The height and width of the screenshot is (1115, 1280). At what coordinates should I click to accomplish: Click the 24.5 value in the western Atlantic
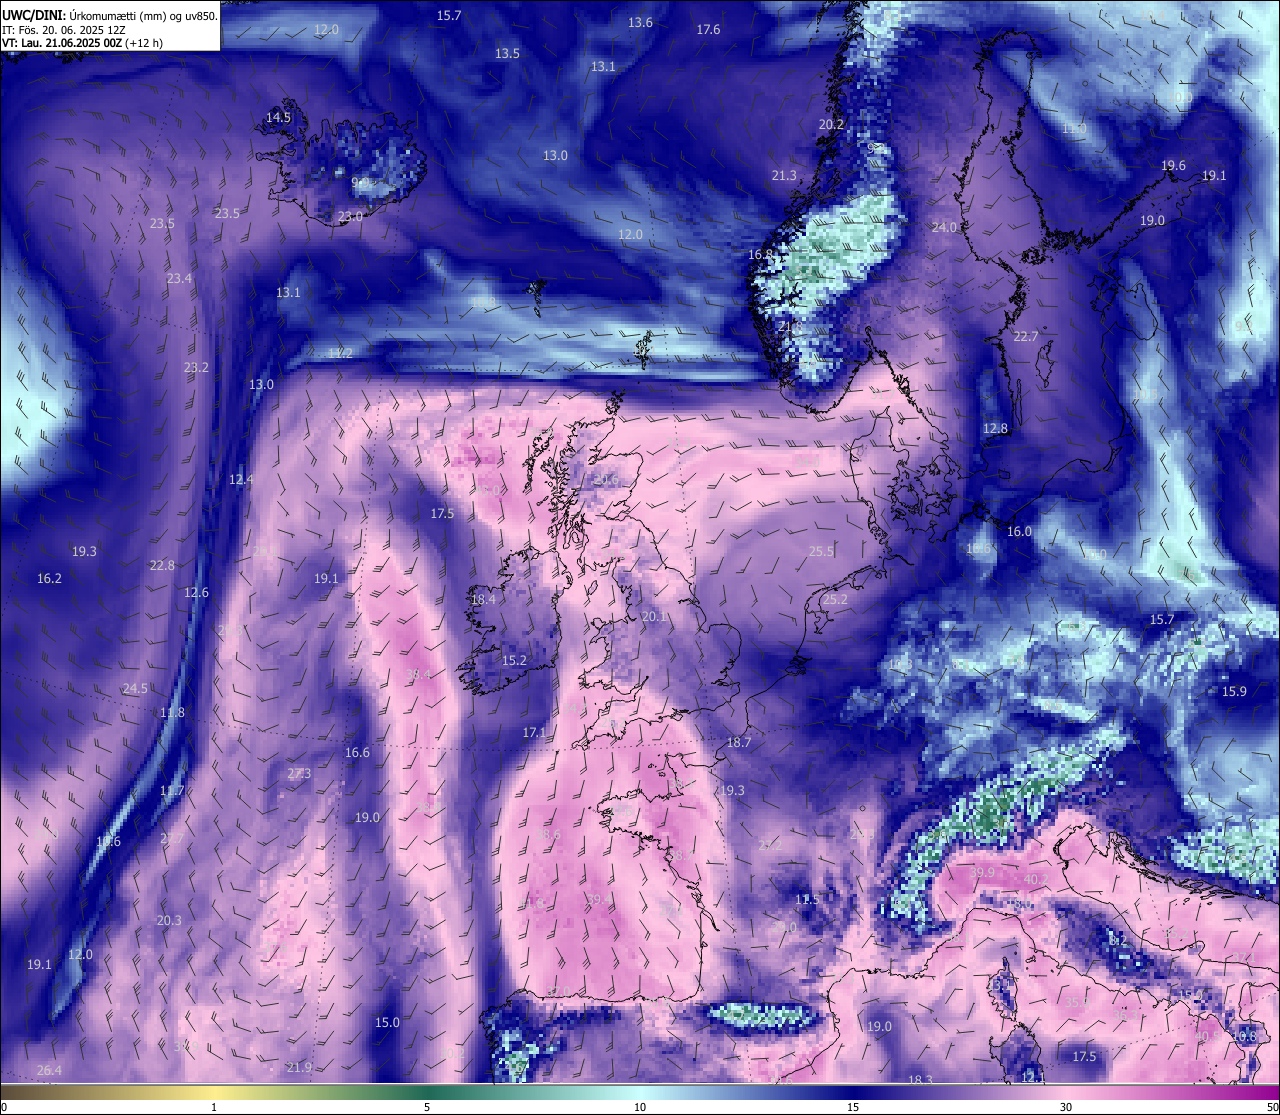coord(135,688)
